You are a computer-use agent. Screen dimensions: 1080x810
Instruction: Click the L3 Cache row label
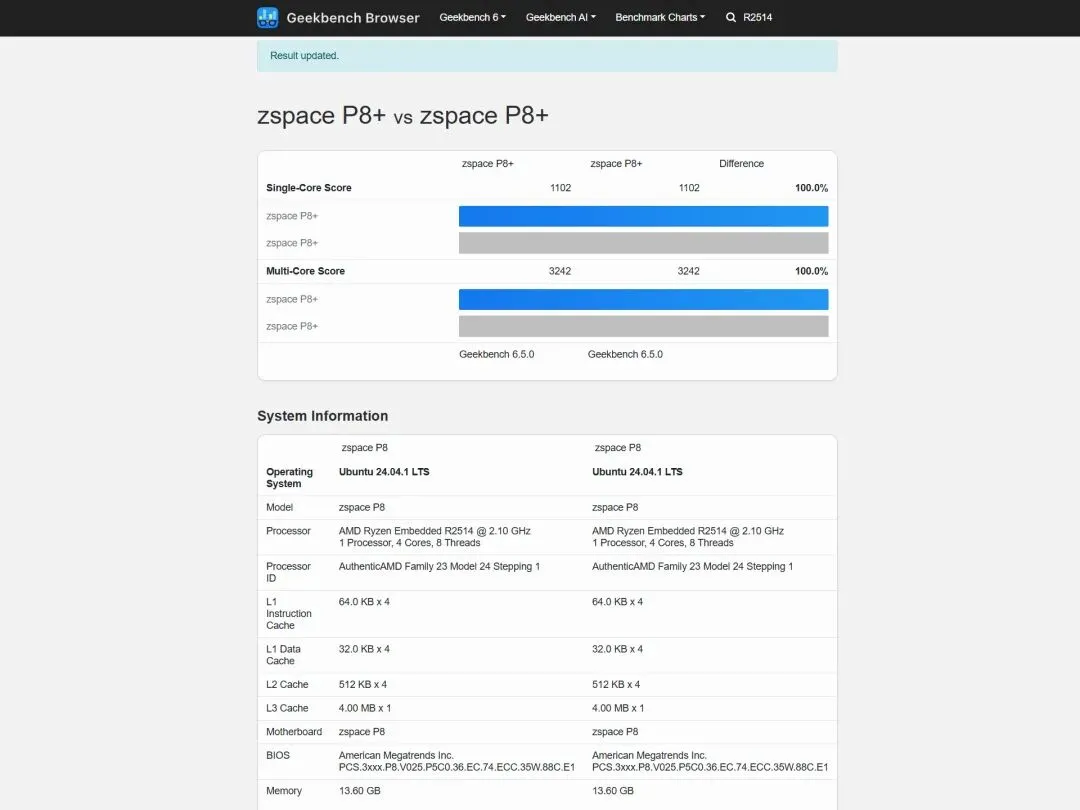(x=287, y=708)
